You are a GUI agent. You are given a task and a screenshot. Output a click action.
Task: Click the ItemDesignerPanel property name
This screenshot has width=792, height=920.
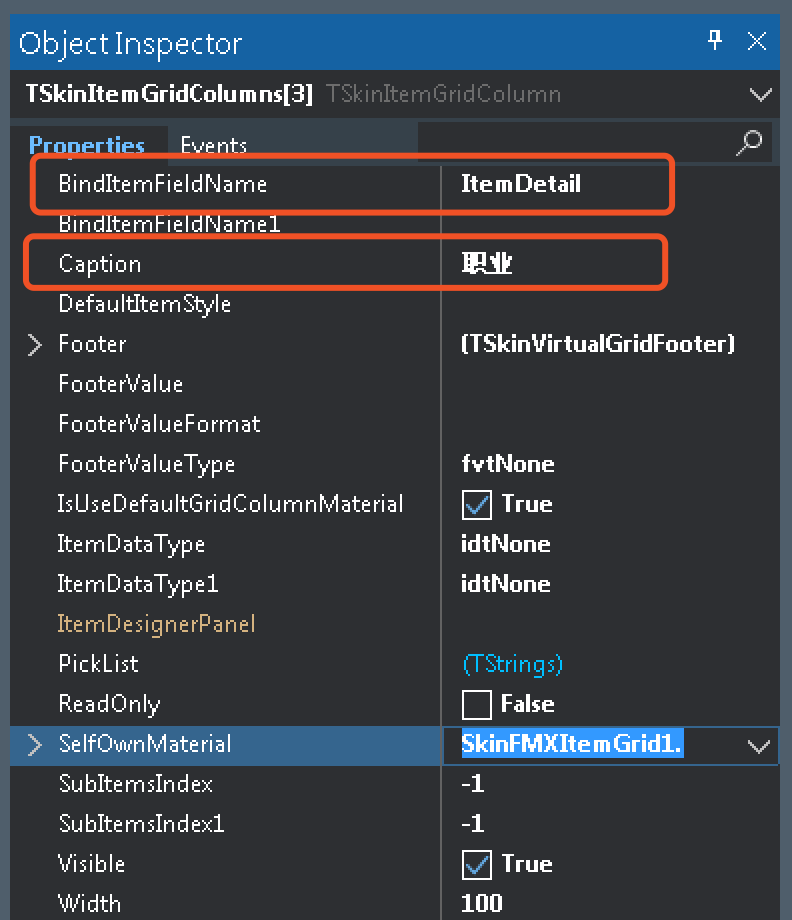point(156,624)
